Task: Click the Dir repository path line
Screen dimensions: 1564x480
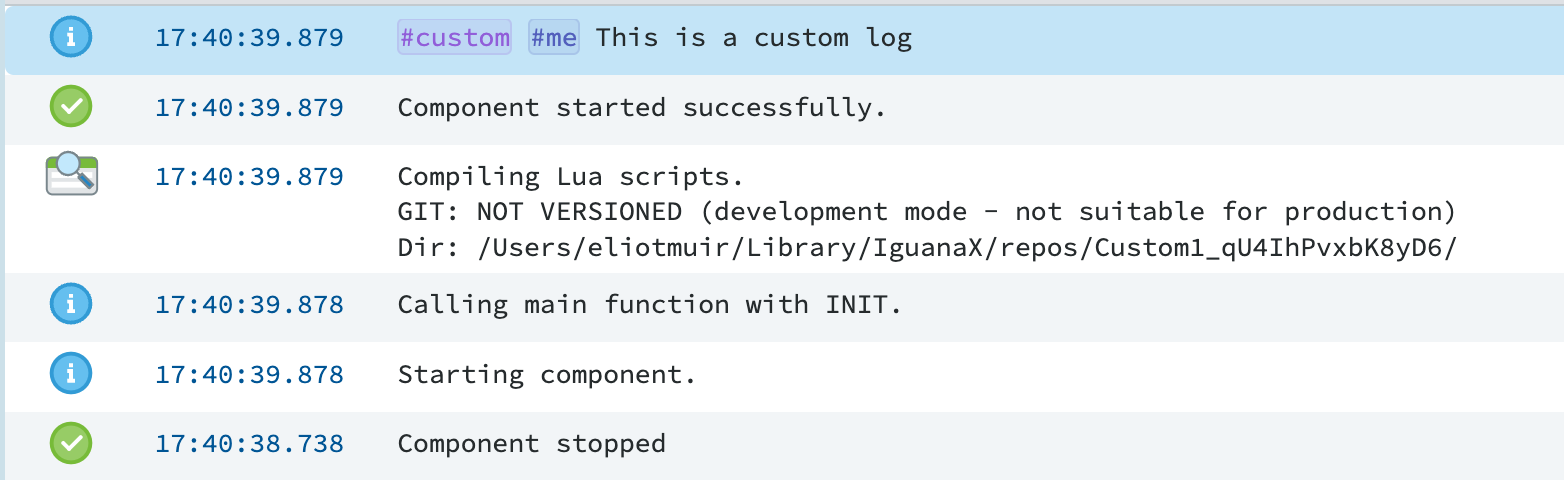Action: [x=927, y=248]
